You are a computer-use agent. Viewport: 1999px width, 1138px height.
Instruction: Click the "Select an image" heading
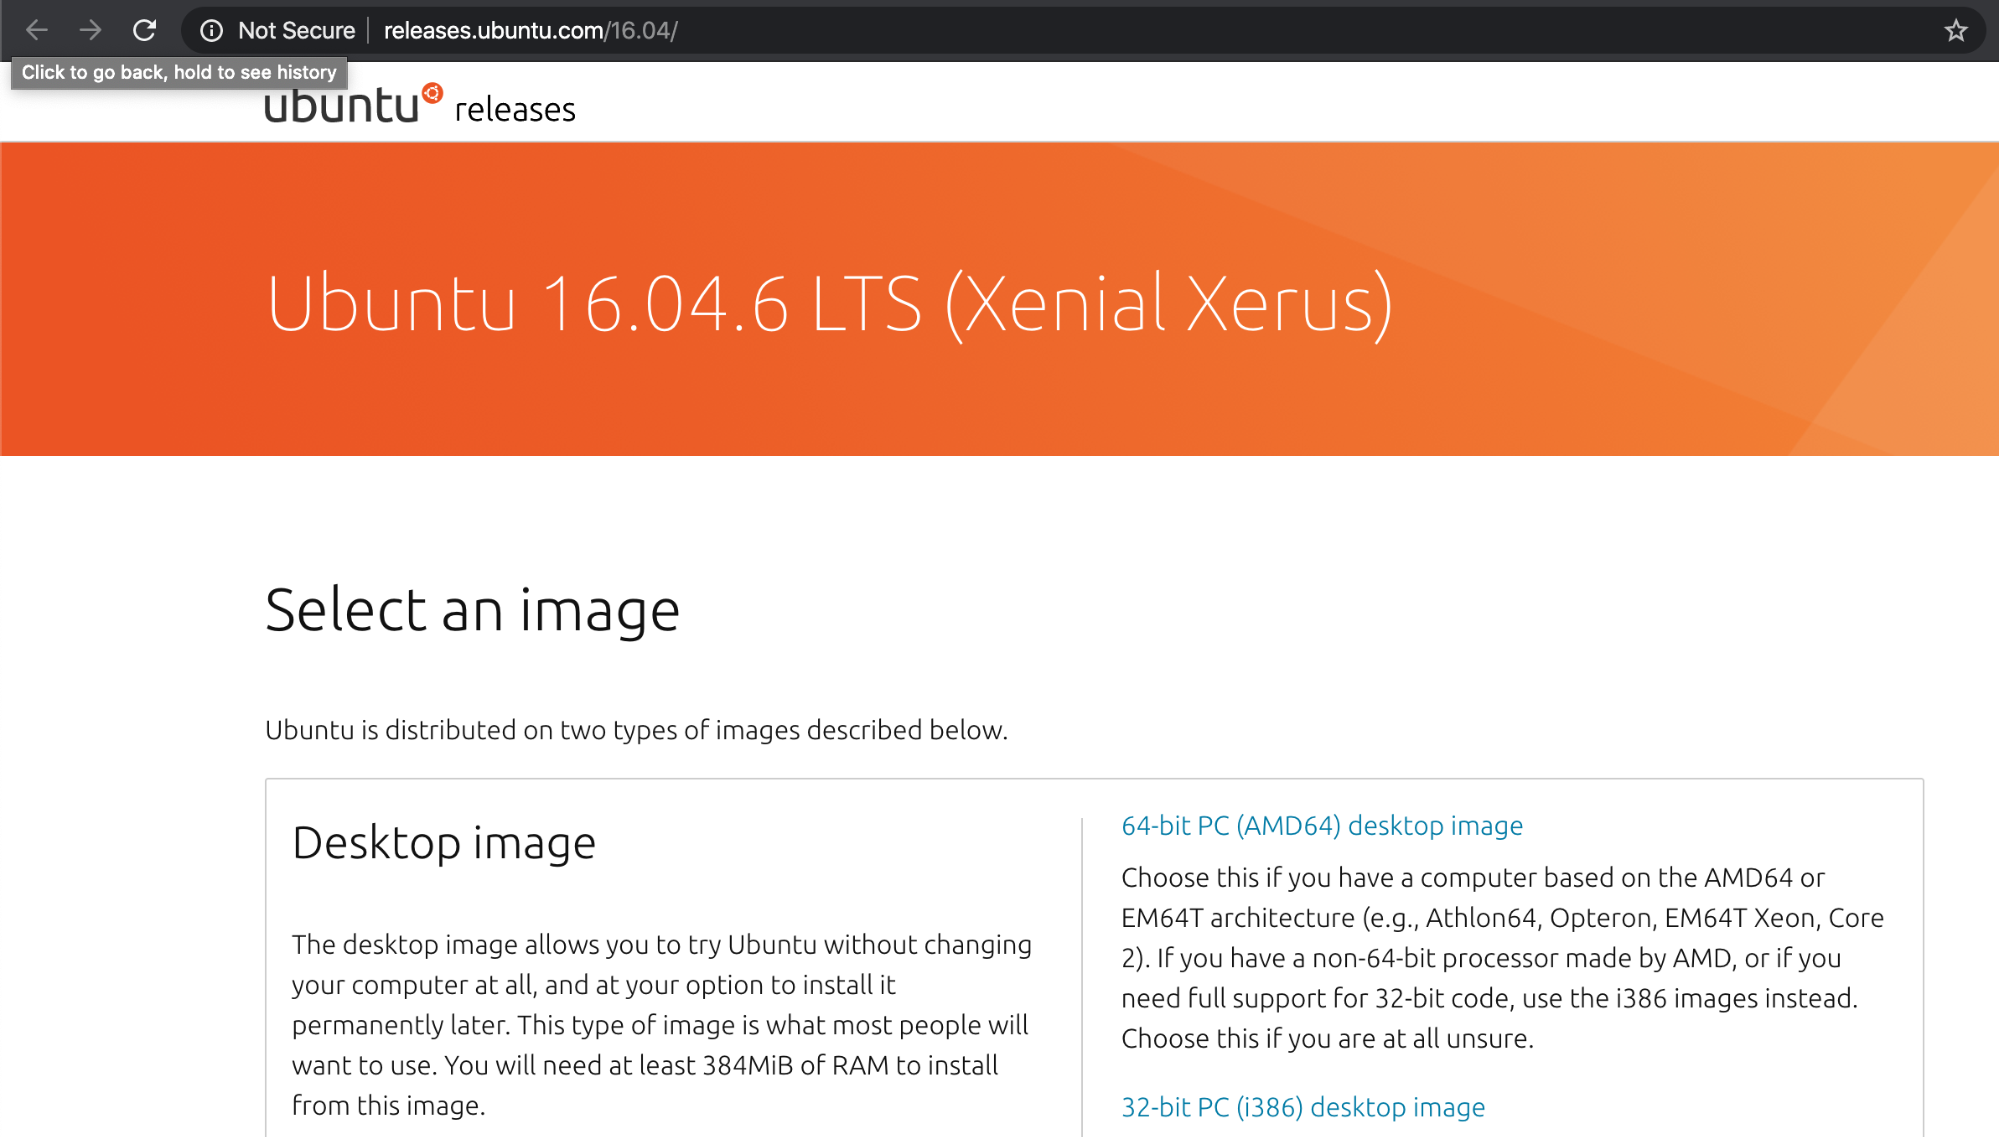(x=472, y=610)
